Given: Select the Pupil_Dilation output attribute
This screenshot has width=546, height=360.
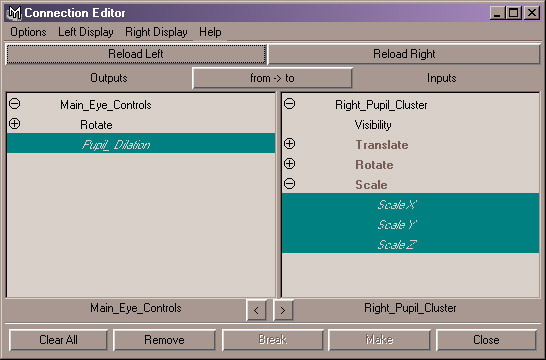Looking at the screenshot, I should tap(141, 143).
